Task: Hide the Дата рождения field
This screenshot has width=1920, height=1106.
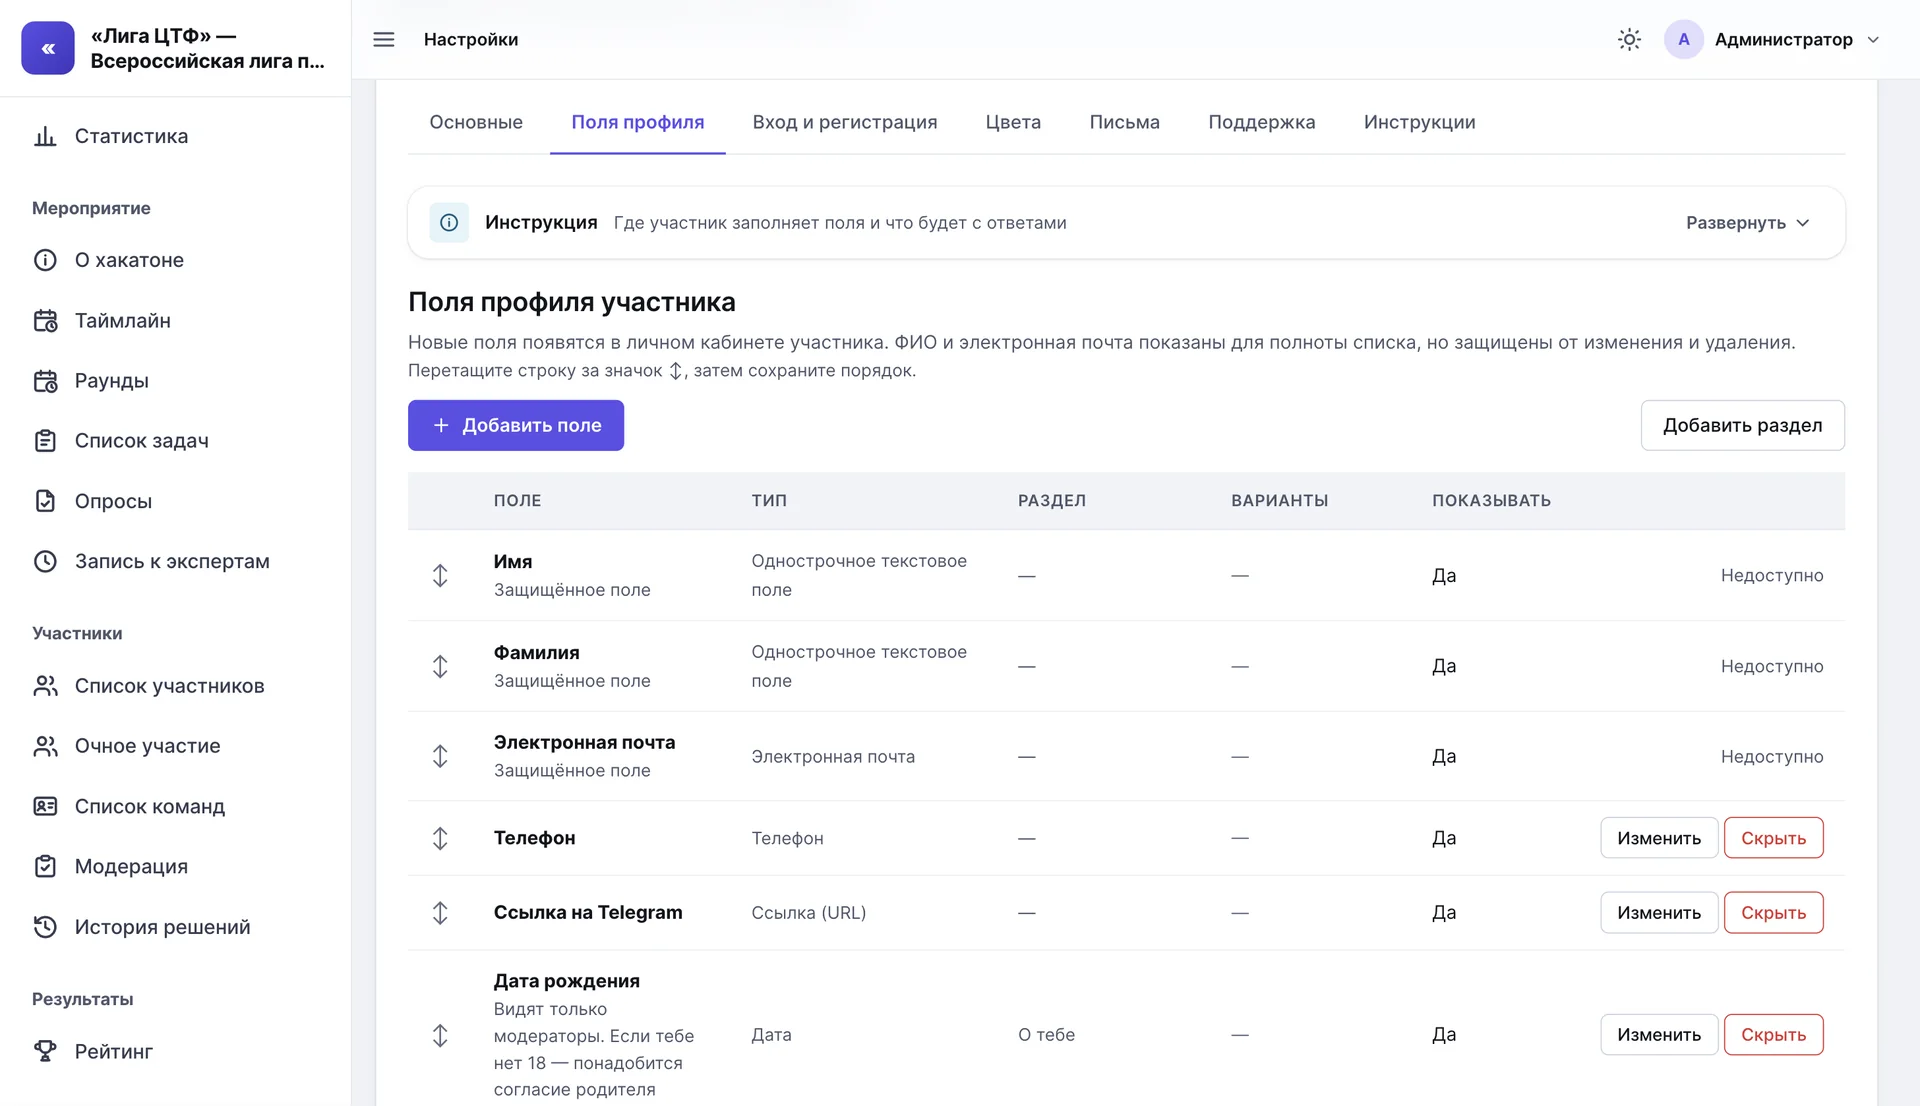Action: pyautogui.click(x=1773, y=1035)
